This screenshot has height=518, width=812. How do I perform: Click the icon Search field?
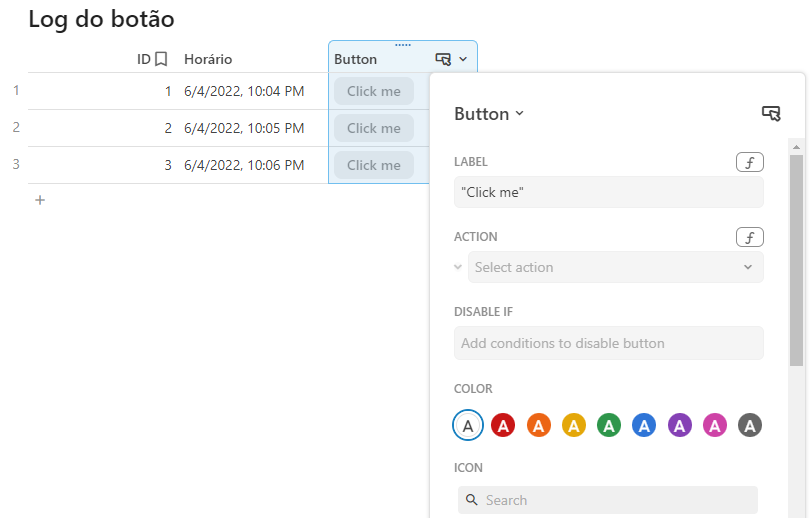[607, 500]
